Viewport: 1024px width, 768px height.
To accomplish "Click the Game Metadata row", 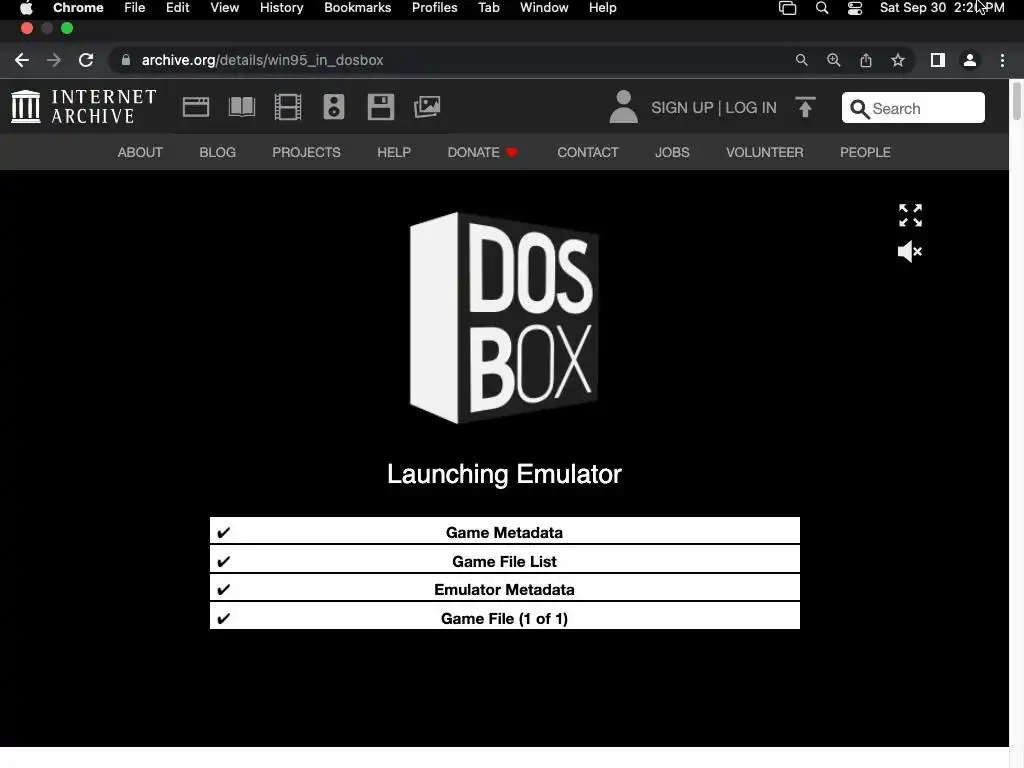I will (x=505, y=531).
